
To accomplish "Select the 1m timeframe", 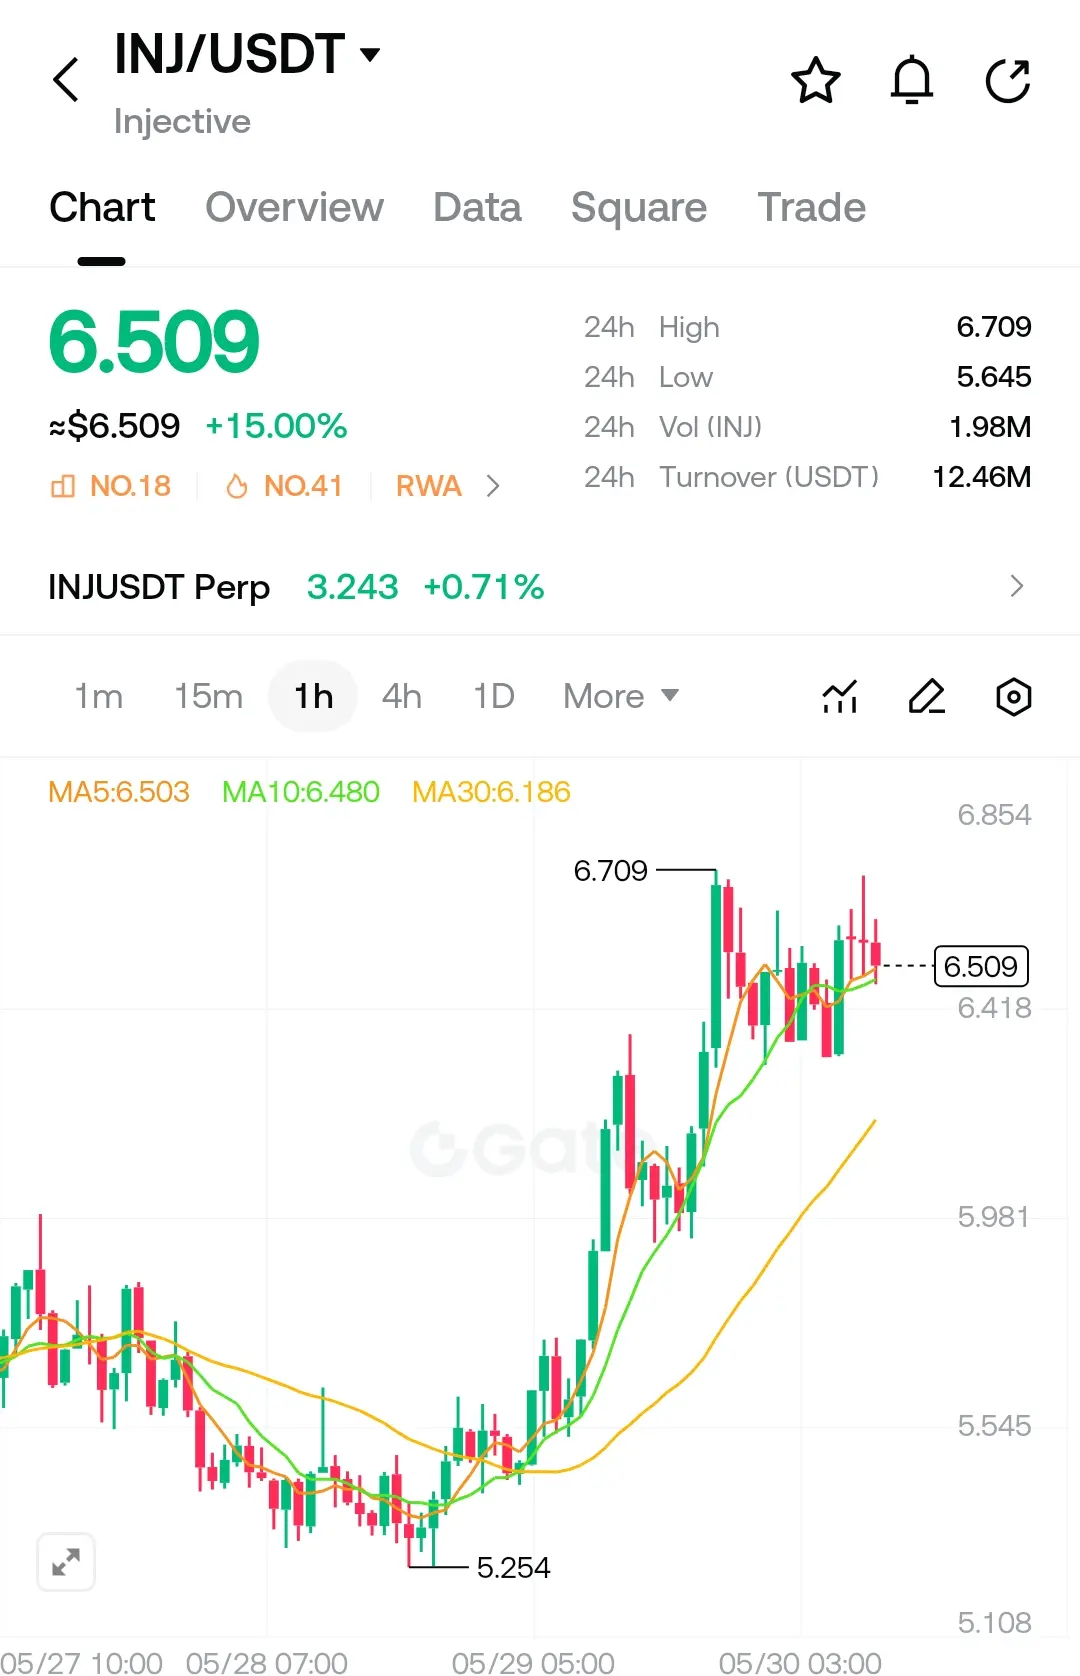I will click(99, 696).
